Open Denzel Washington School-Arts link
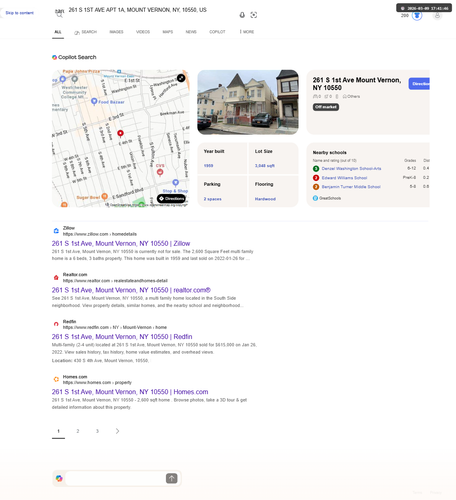 pos(351,169)
